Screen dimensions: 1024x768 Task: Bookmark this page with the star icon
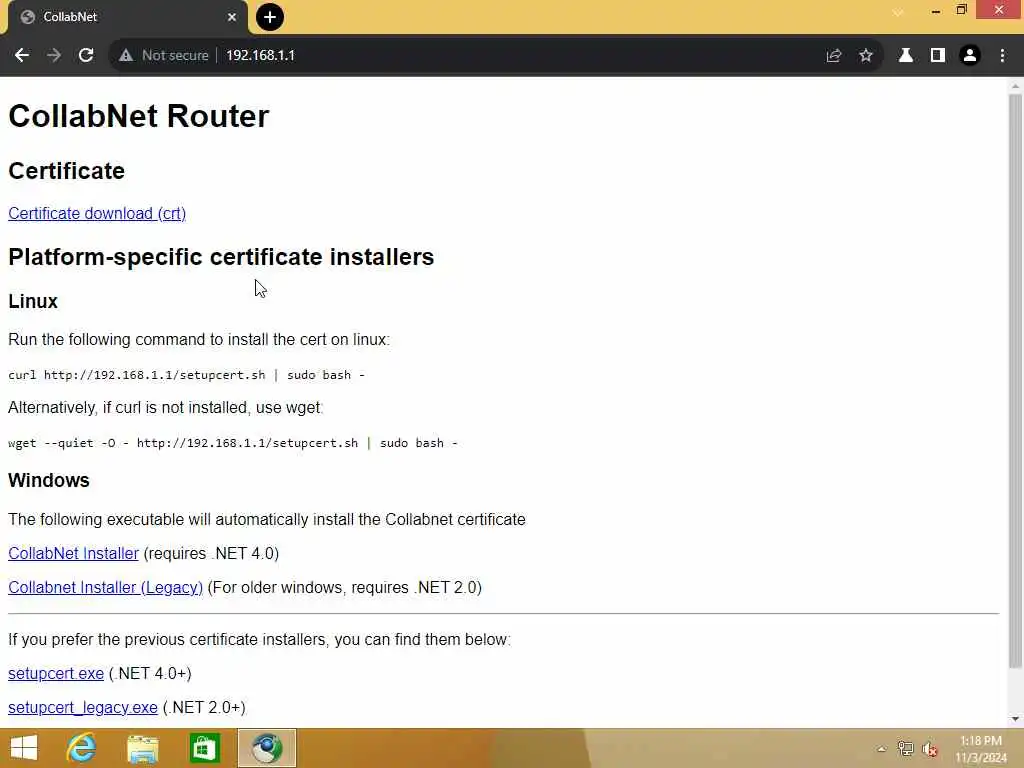point(866,56)
